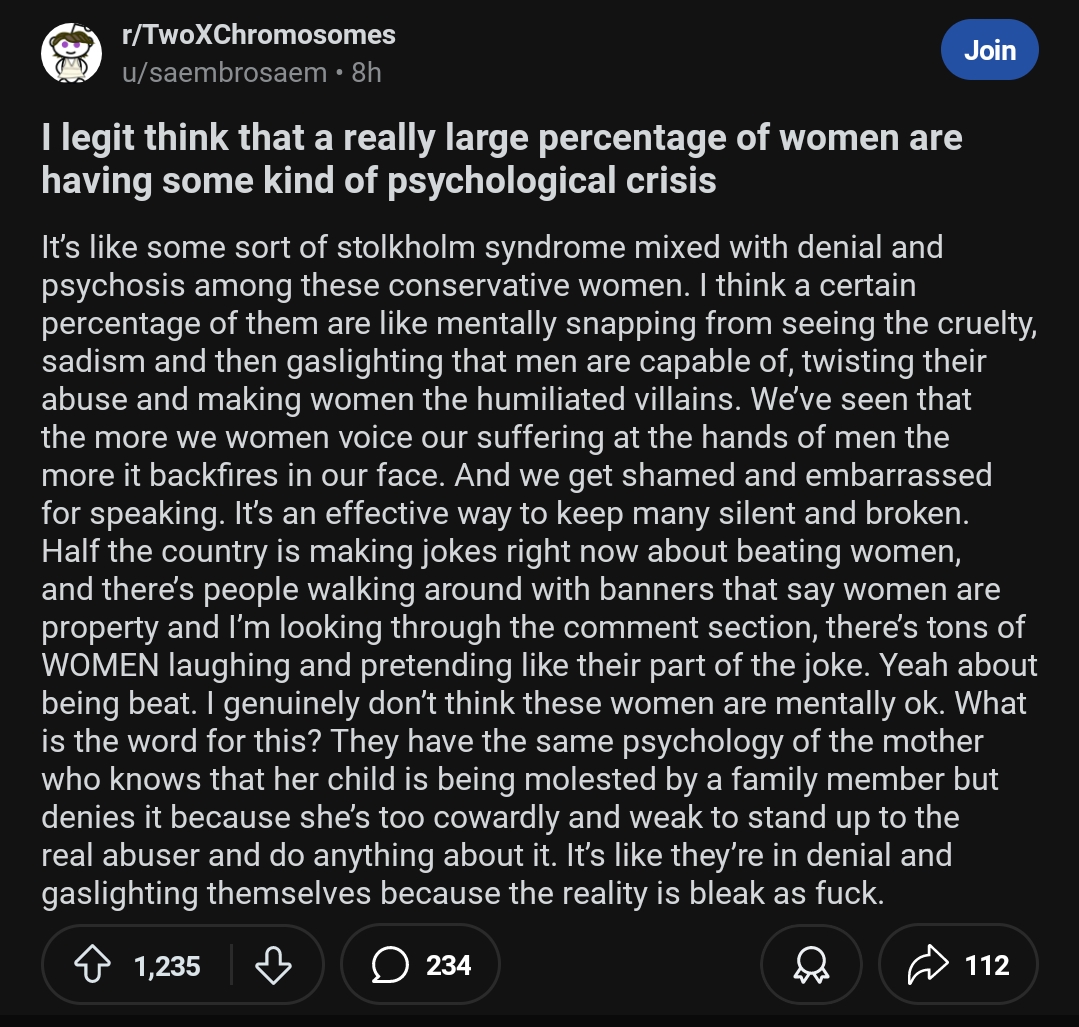Viewport: 1079px width, 1027px height.
Task: Click the TwoXChromosomes community avatar
Action: click(71, 53)
